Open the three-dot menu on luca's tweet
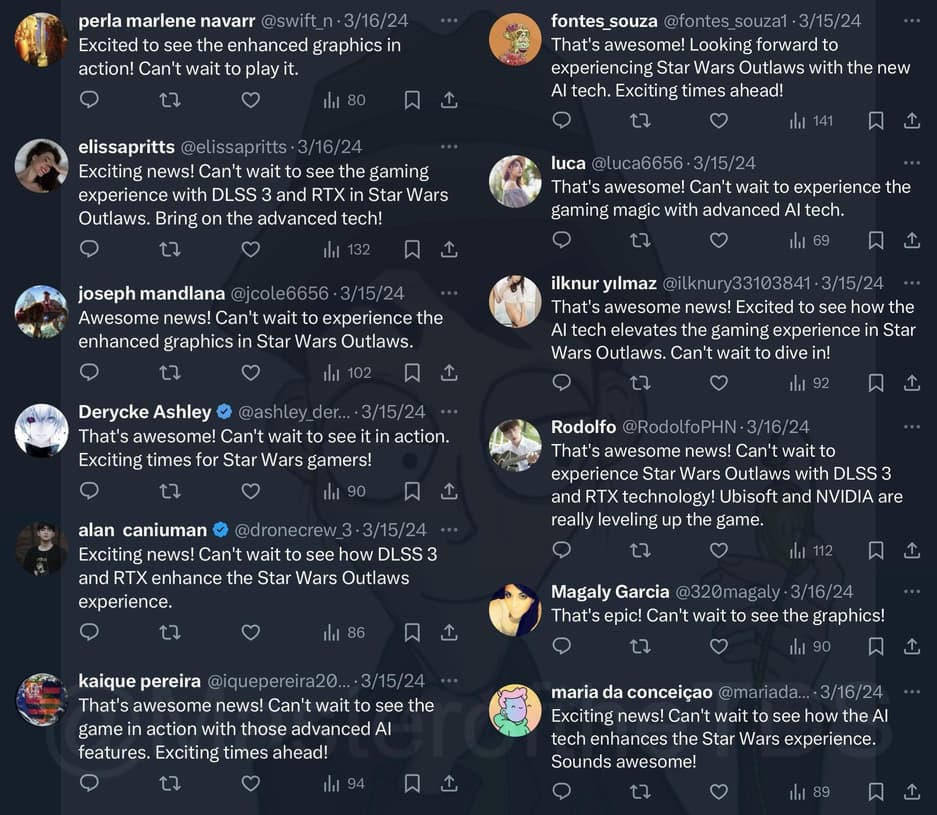This screenshot has height=815, width=937. click(x=912, y=163)
